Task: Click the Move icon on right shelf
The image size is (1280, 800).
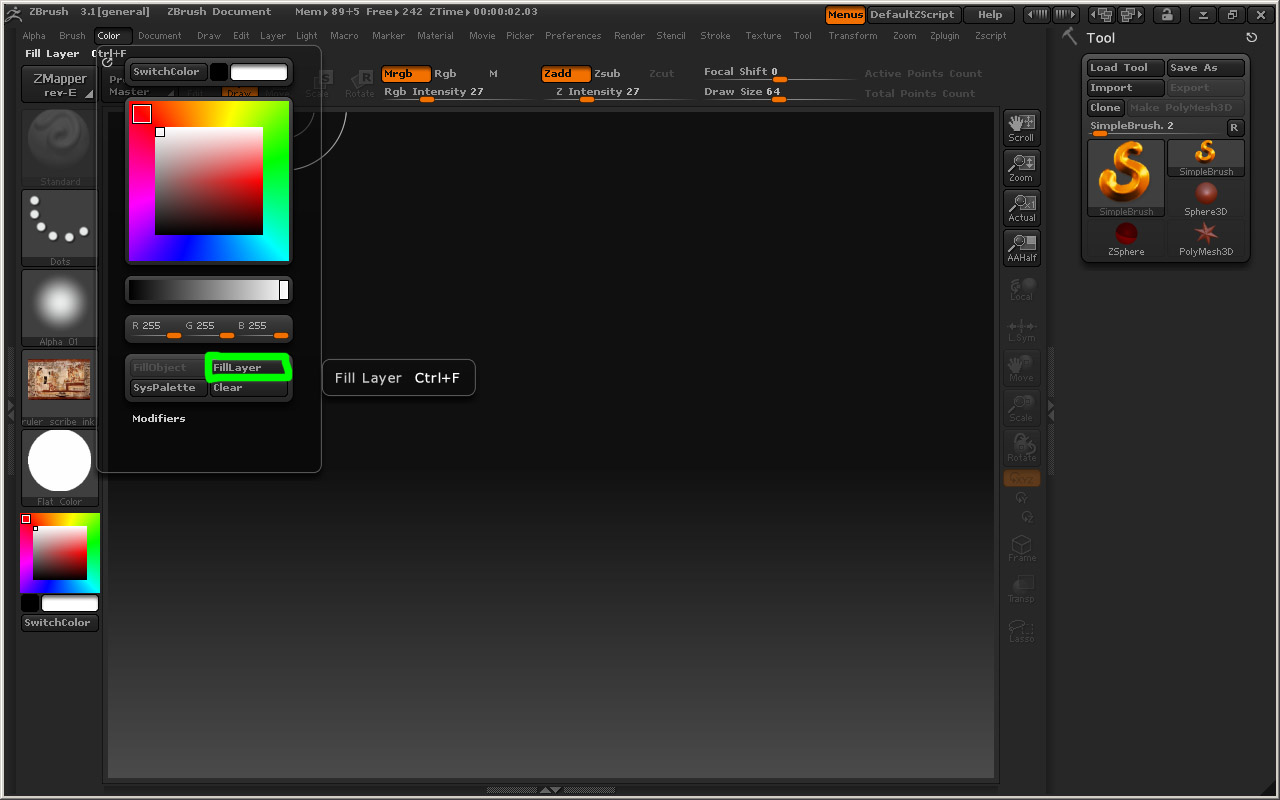Action: point(1021,368)
